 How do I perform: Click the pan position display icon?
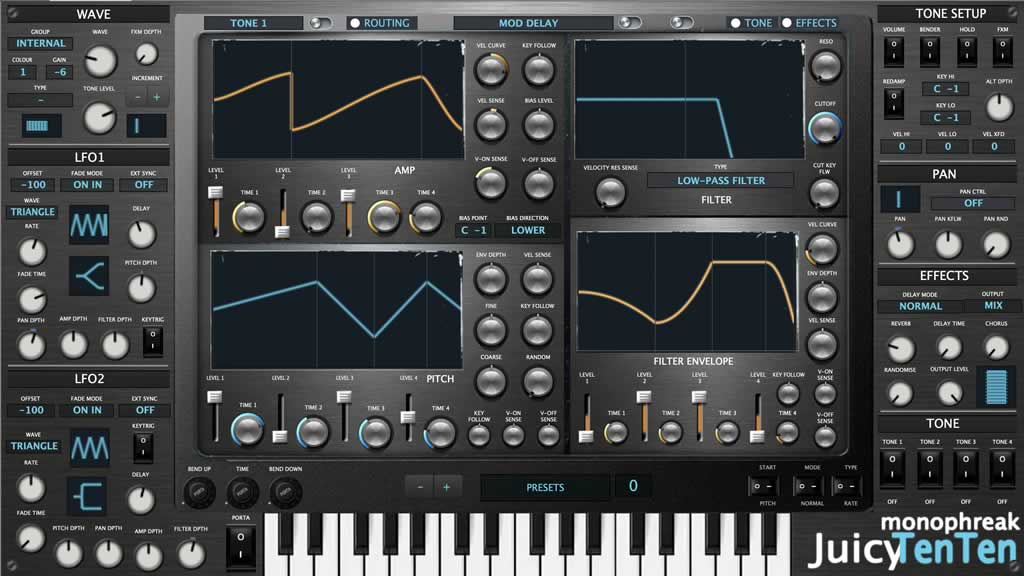pyautogui.click(x=900, y=199)
